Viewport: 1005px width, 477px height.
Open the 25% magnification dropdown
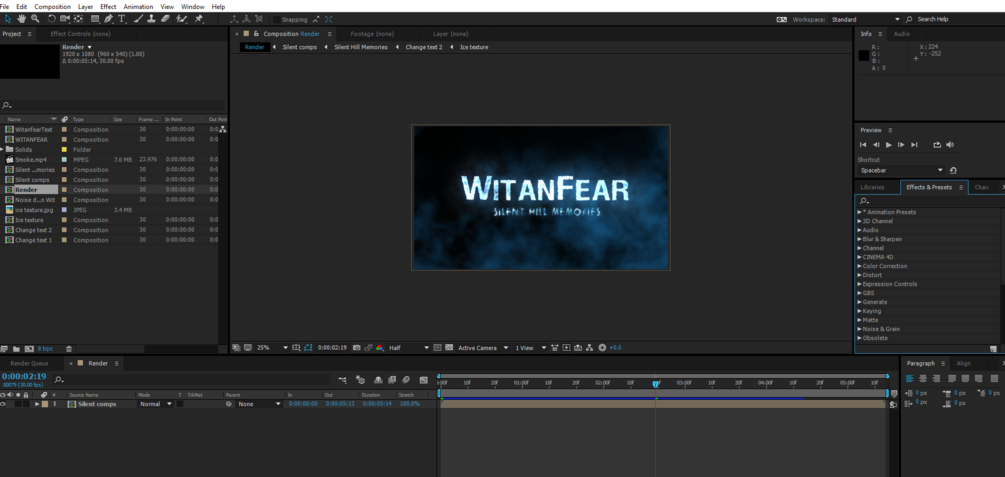[273, 347]
